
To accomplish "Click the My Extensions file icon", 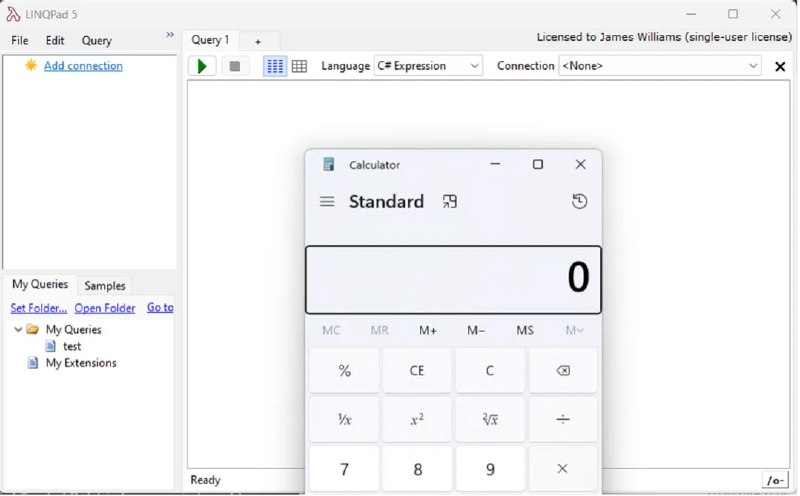I will point(33,363).
